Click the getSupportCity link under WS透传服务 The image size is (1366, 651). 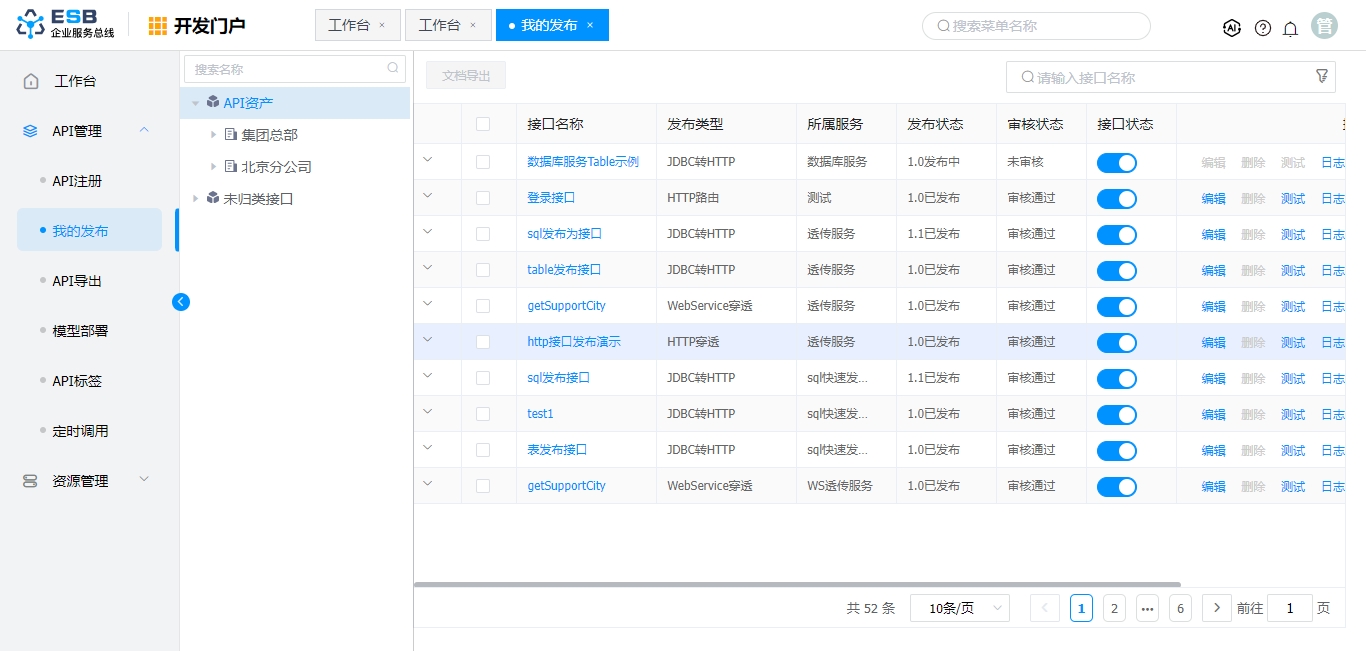pyautogui.click(x=566, y=486)
